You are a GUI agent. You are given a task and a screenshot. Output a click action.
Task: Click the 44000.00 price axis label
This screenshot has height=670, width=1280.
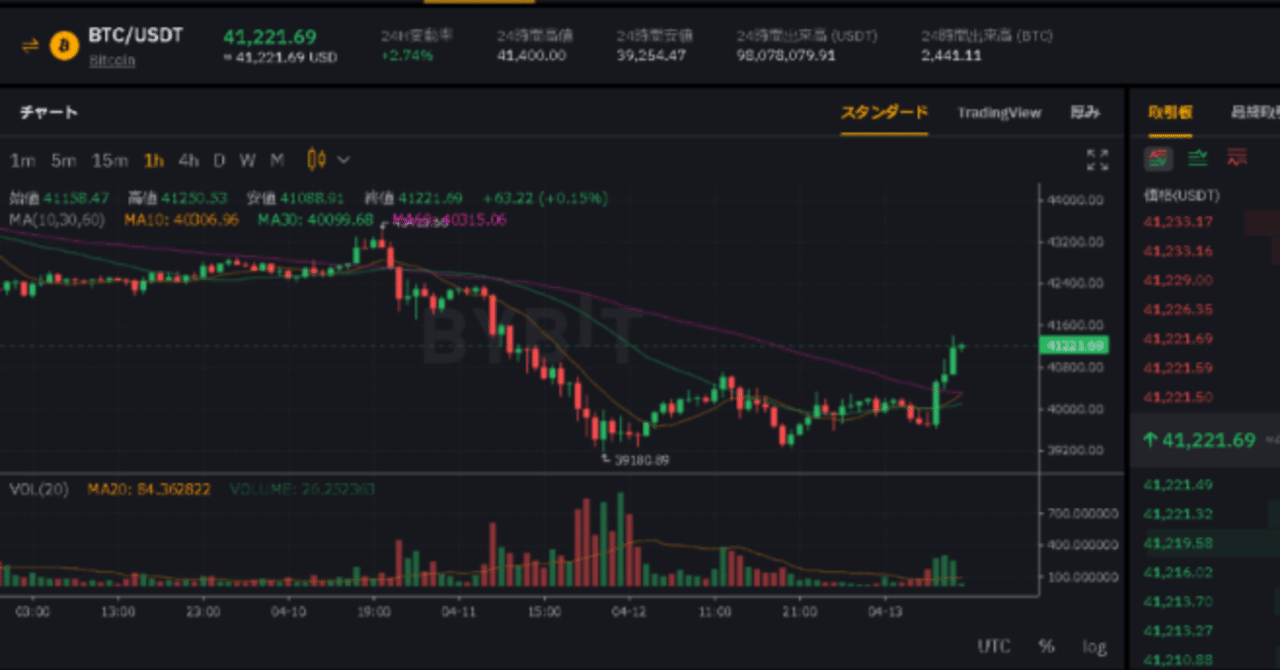1076,200
